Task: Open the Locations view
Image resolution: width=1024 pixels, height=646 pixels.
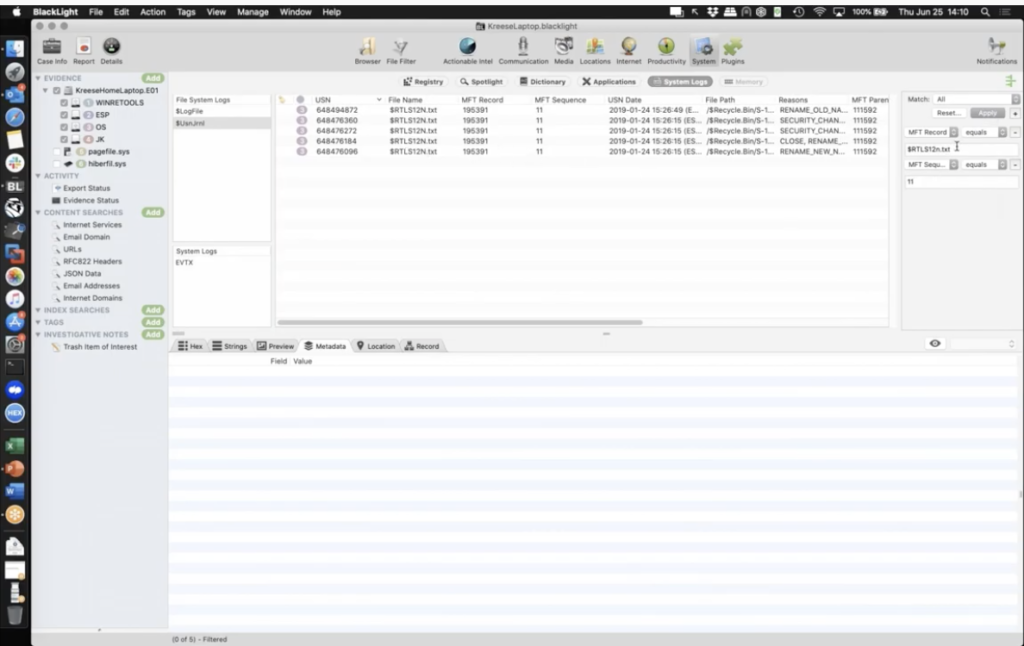Action: [595, 51]
